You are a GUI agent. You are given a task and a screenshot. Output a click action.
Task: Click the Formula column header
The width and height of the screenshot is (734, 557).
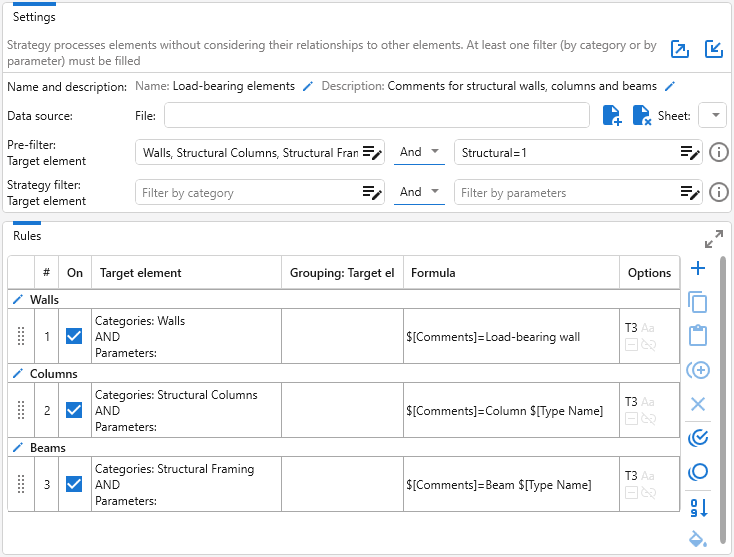click(x=511, y=272)
